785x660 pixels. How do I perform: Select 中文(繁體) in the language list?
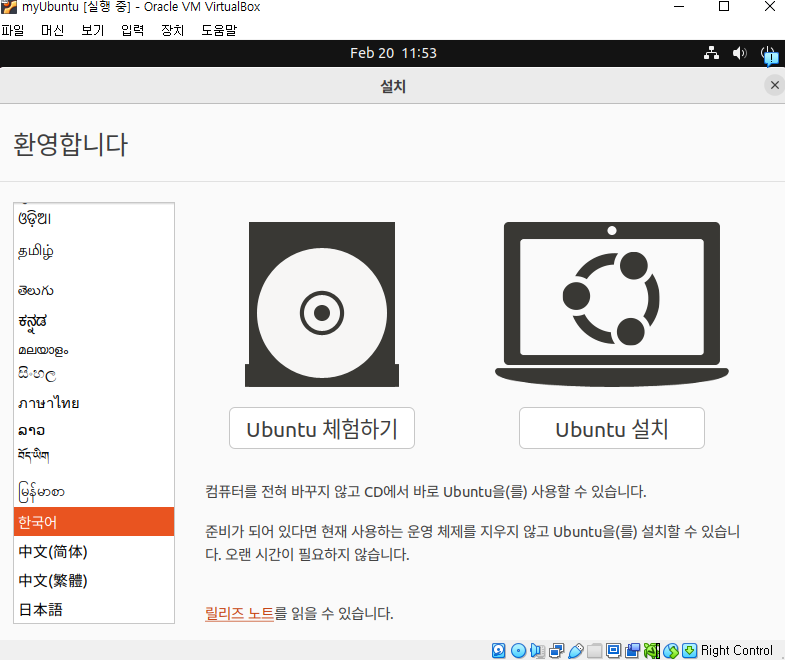(94, 581)
